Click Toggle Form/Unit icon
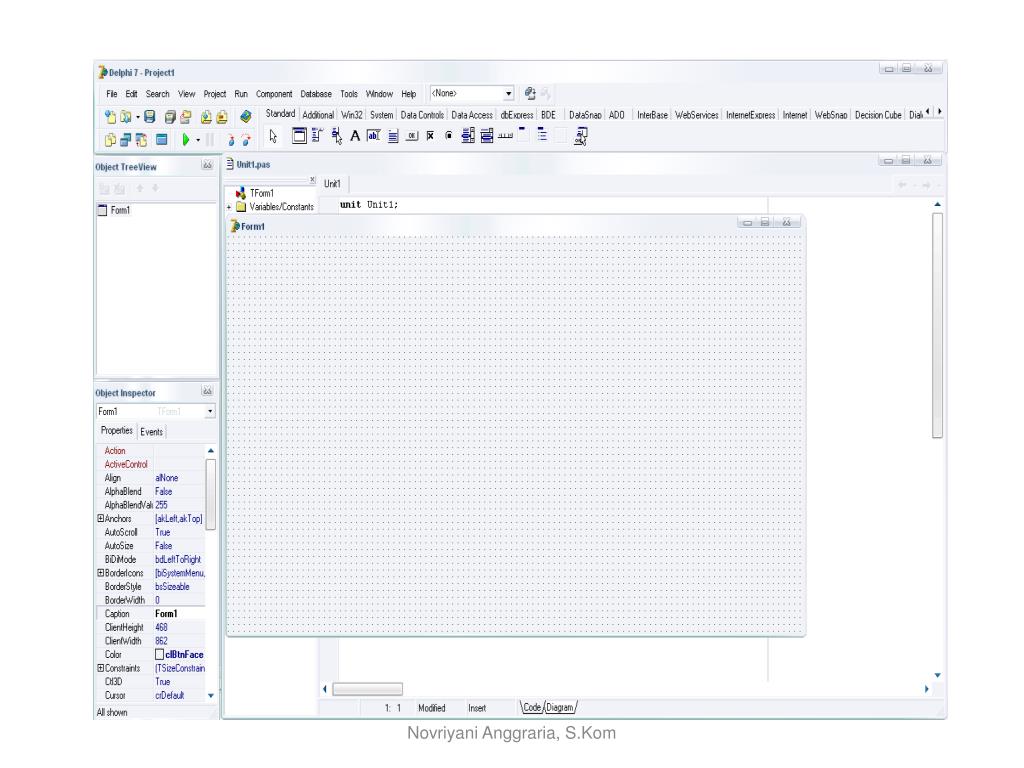 click(141, 139)
